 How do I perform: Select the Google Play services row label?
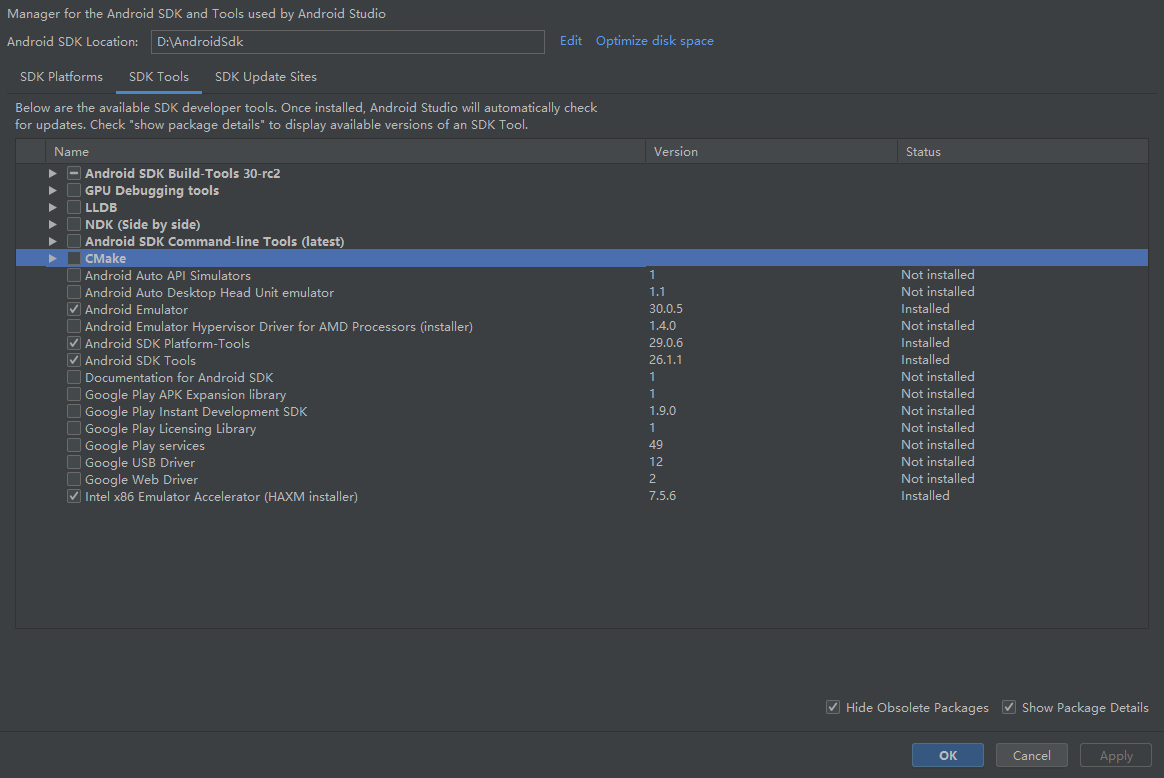tap(145, 446)
